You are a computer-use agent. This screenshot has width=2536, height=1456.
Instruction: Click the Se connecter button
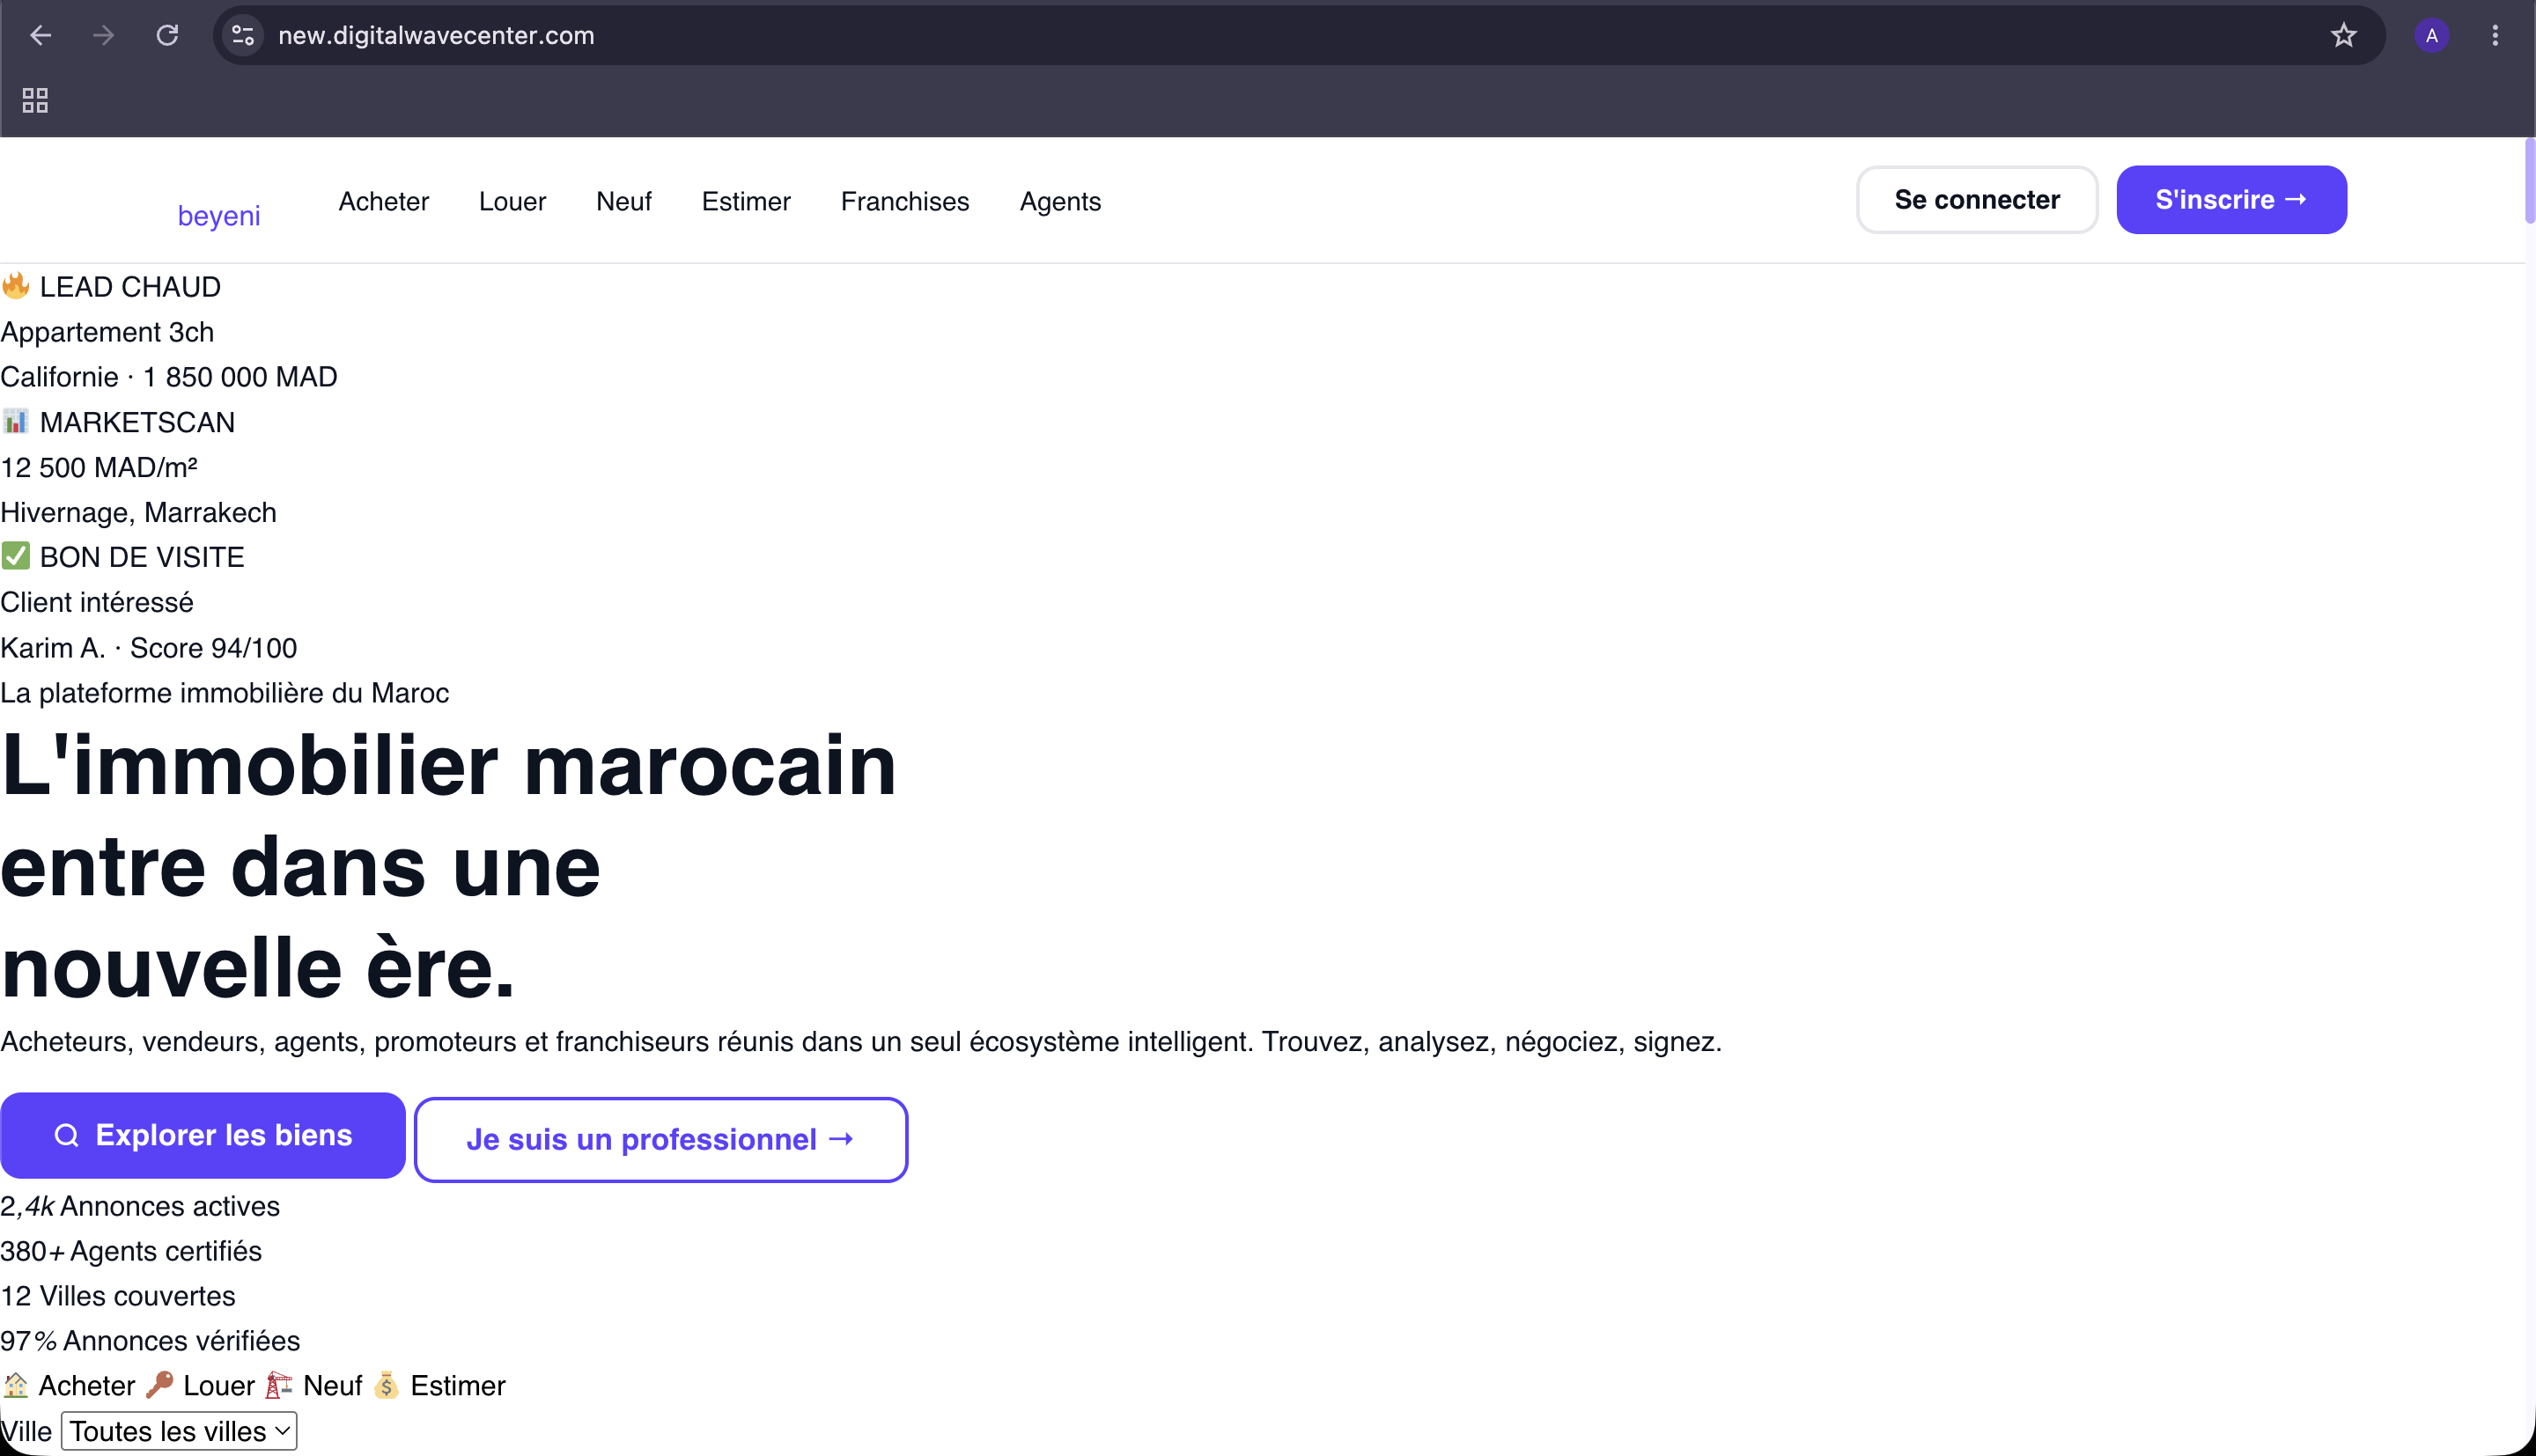(x=1977, y=200)
